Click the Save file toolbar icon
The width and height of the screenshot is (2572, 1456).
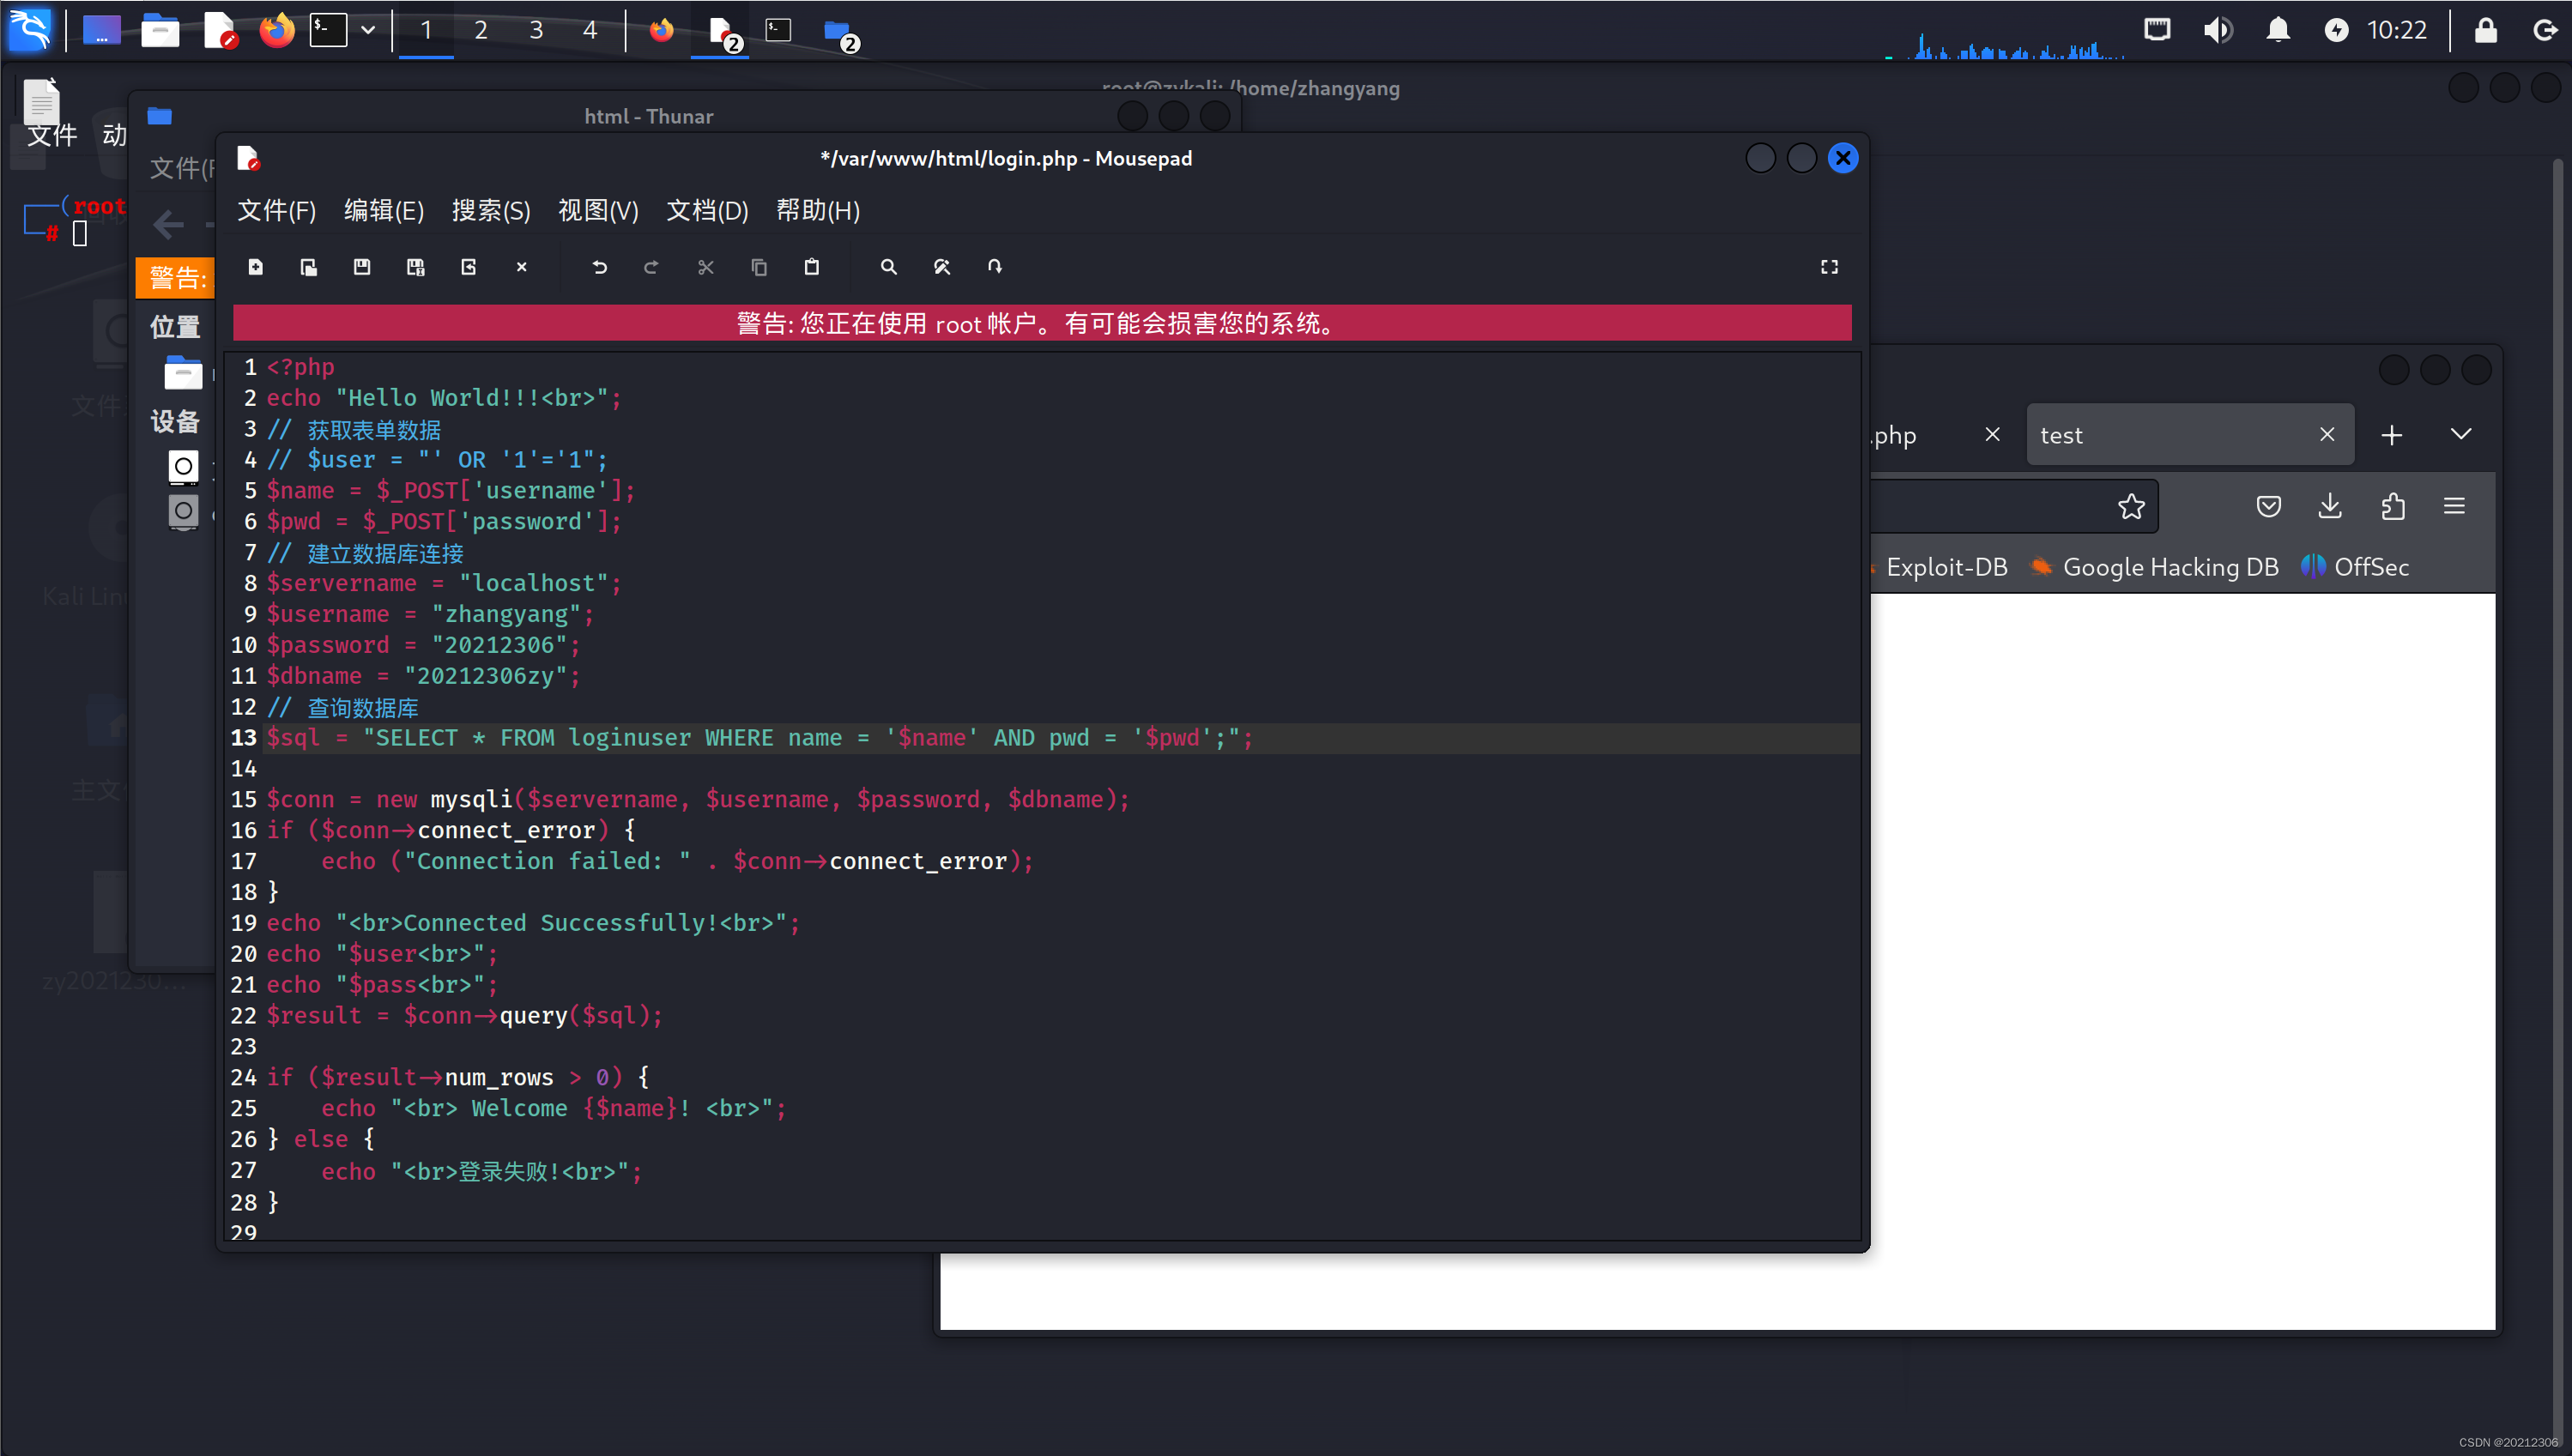(362, 267)
